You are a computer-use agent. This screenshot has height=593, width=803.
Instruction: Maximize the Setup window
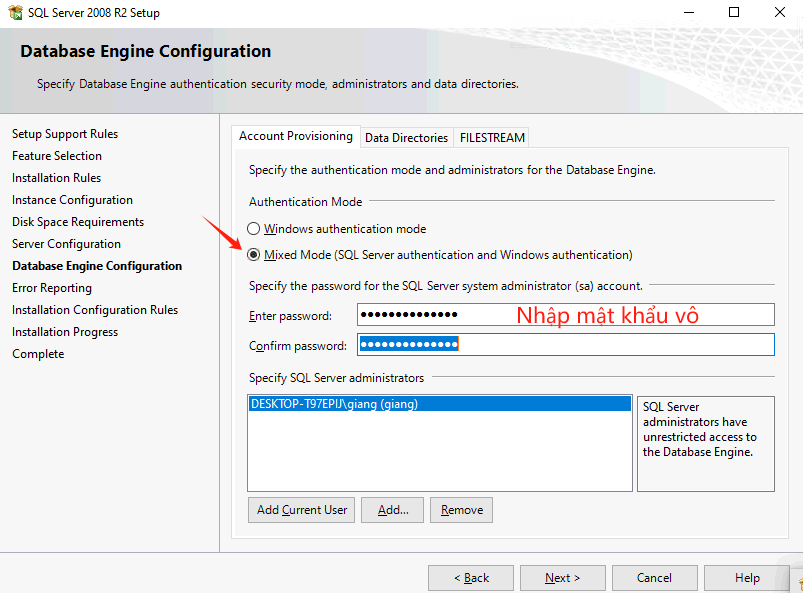pos(734,12)
